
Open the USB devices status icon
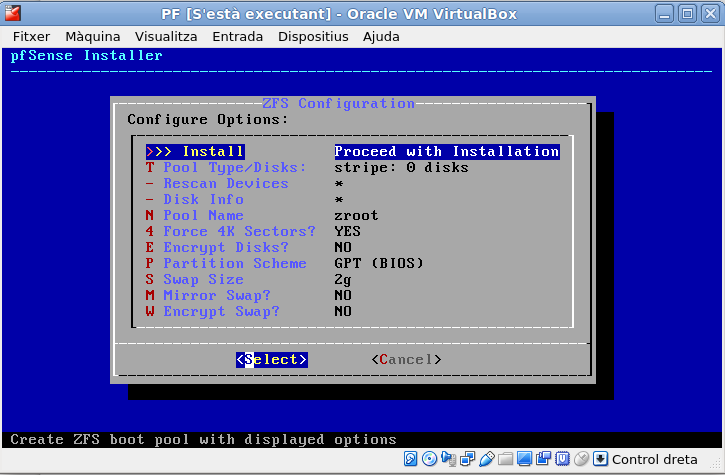pos(486,459)
